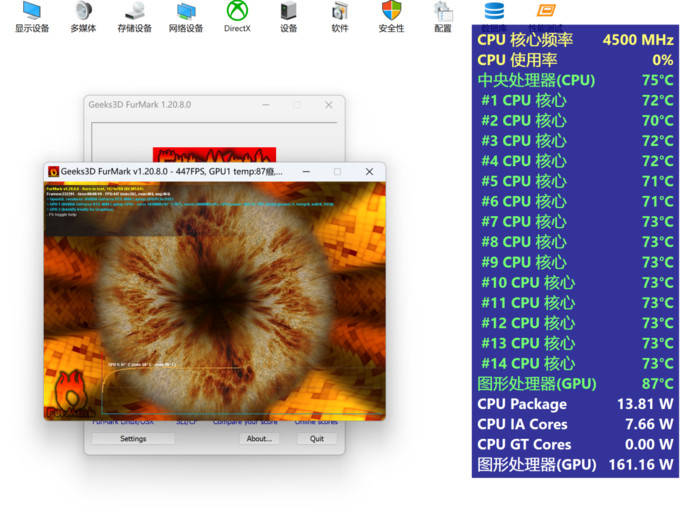Click the Quit button in FurMark launcher

[317, 439]
